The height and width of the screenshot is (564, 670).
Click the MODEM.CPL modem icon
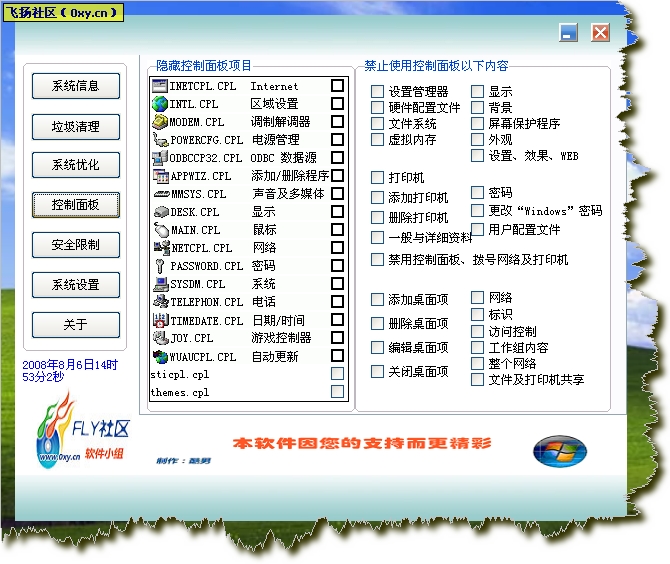160,122
